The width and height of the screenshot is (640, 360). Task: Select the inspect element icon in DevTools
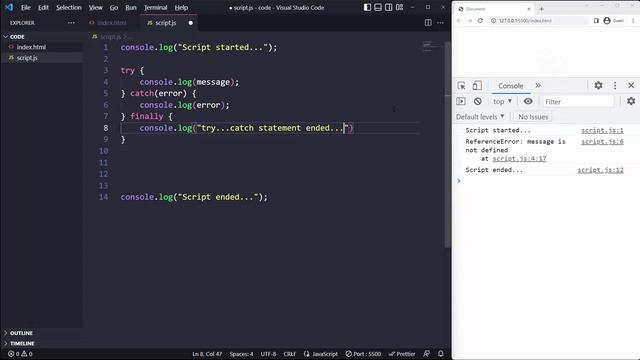click(x=461, y=86)
